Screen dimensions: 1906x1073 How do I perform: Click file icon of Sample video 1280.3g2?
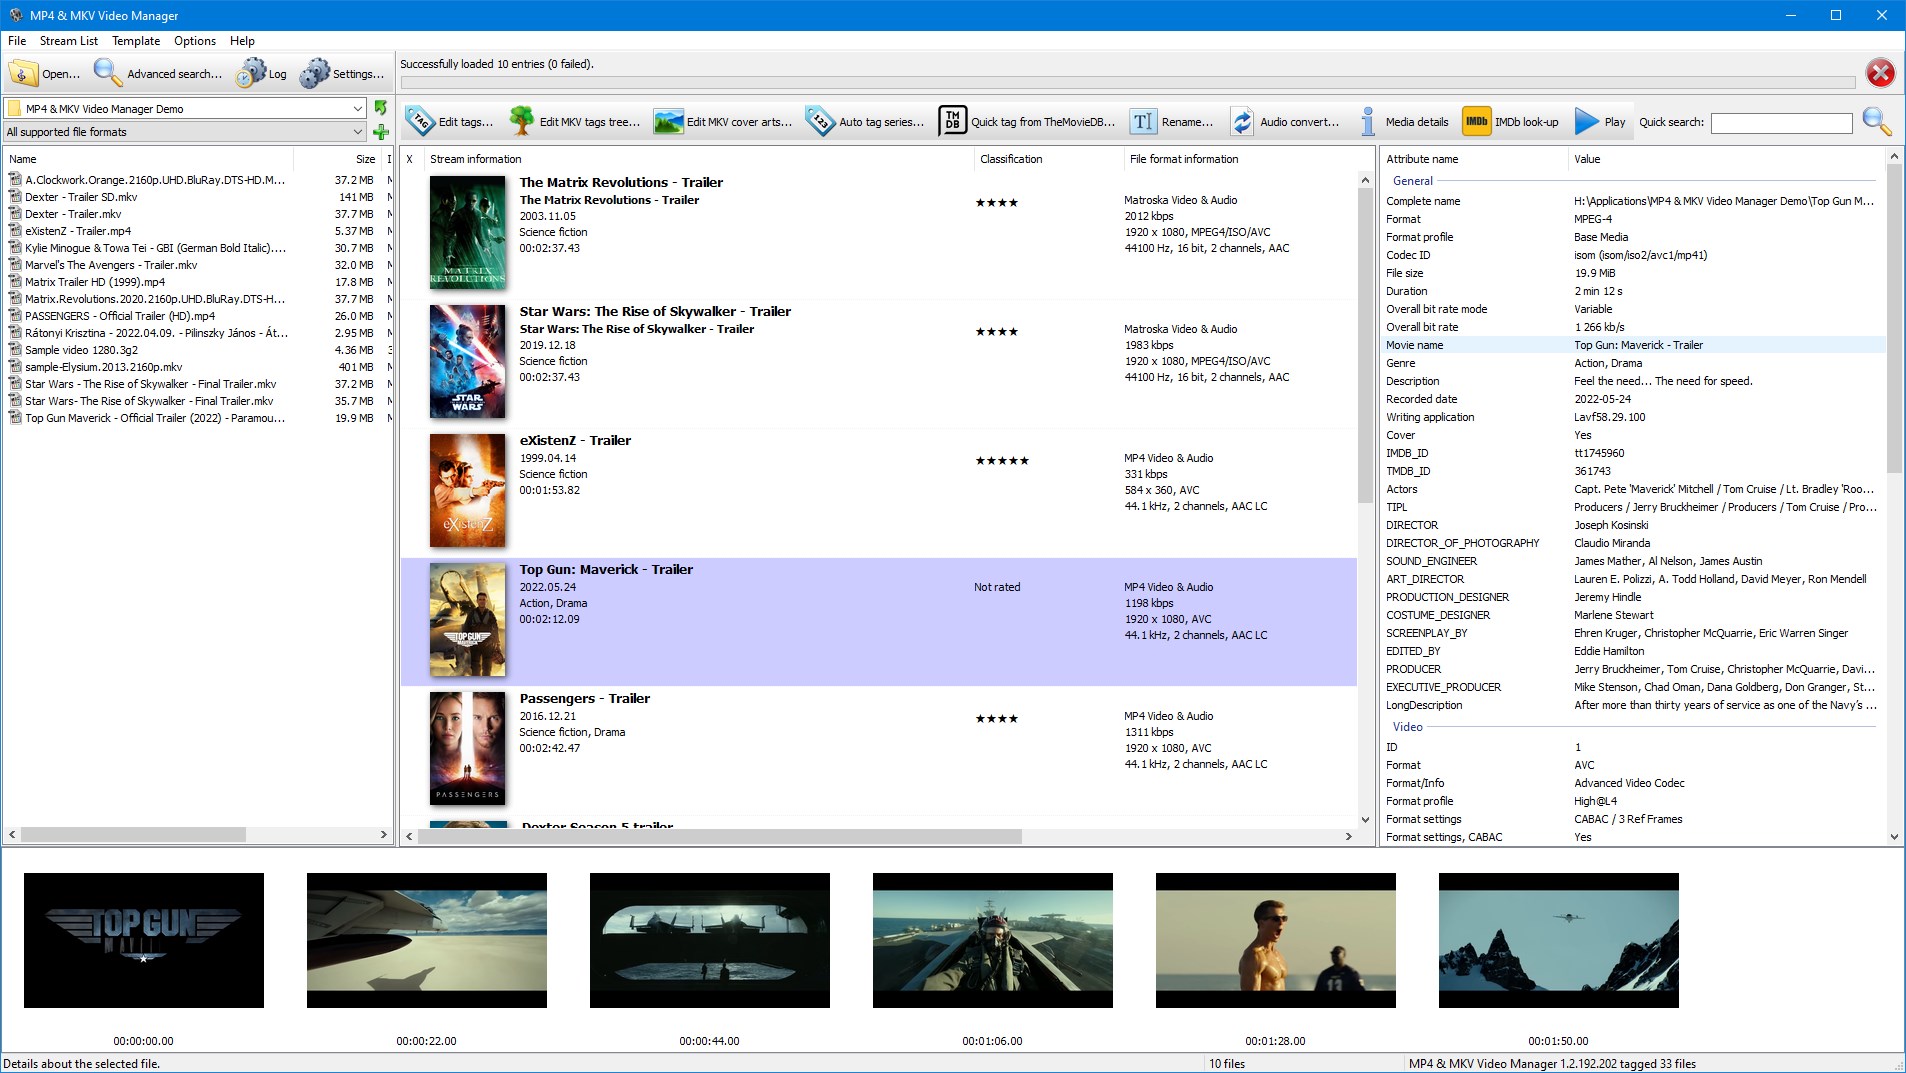pyautogui.click(x=15, y=350)
